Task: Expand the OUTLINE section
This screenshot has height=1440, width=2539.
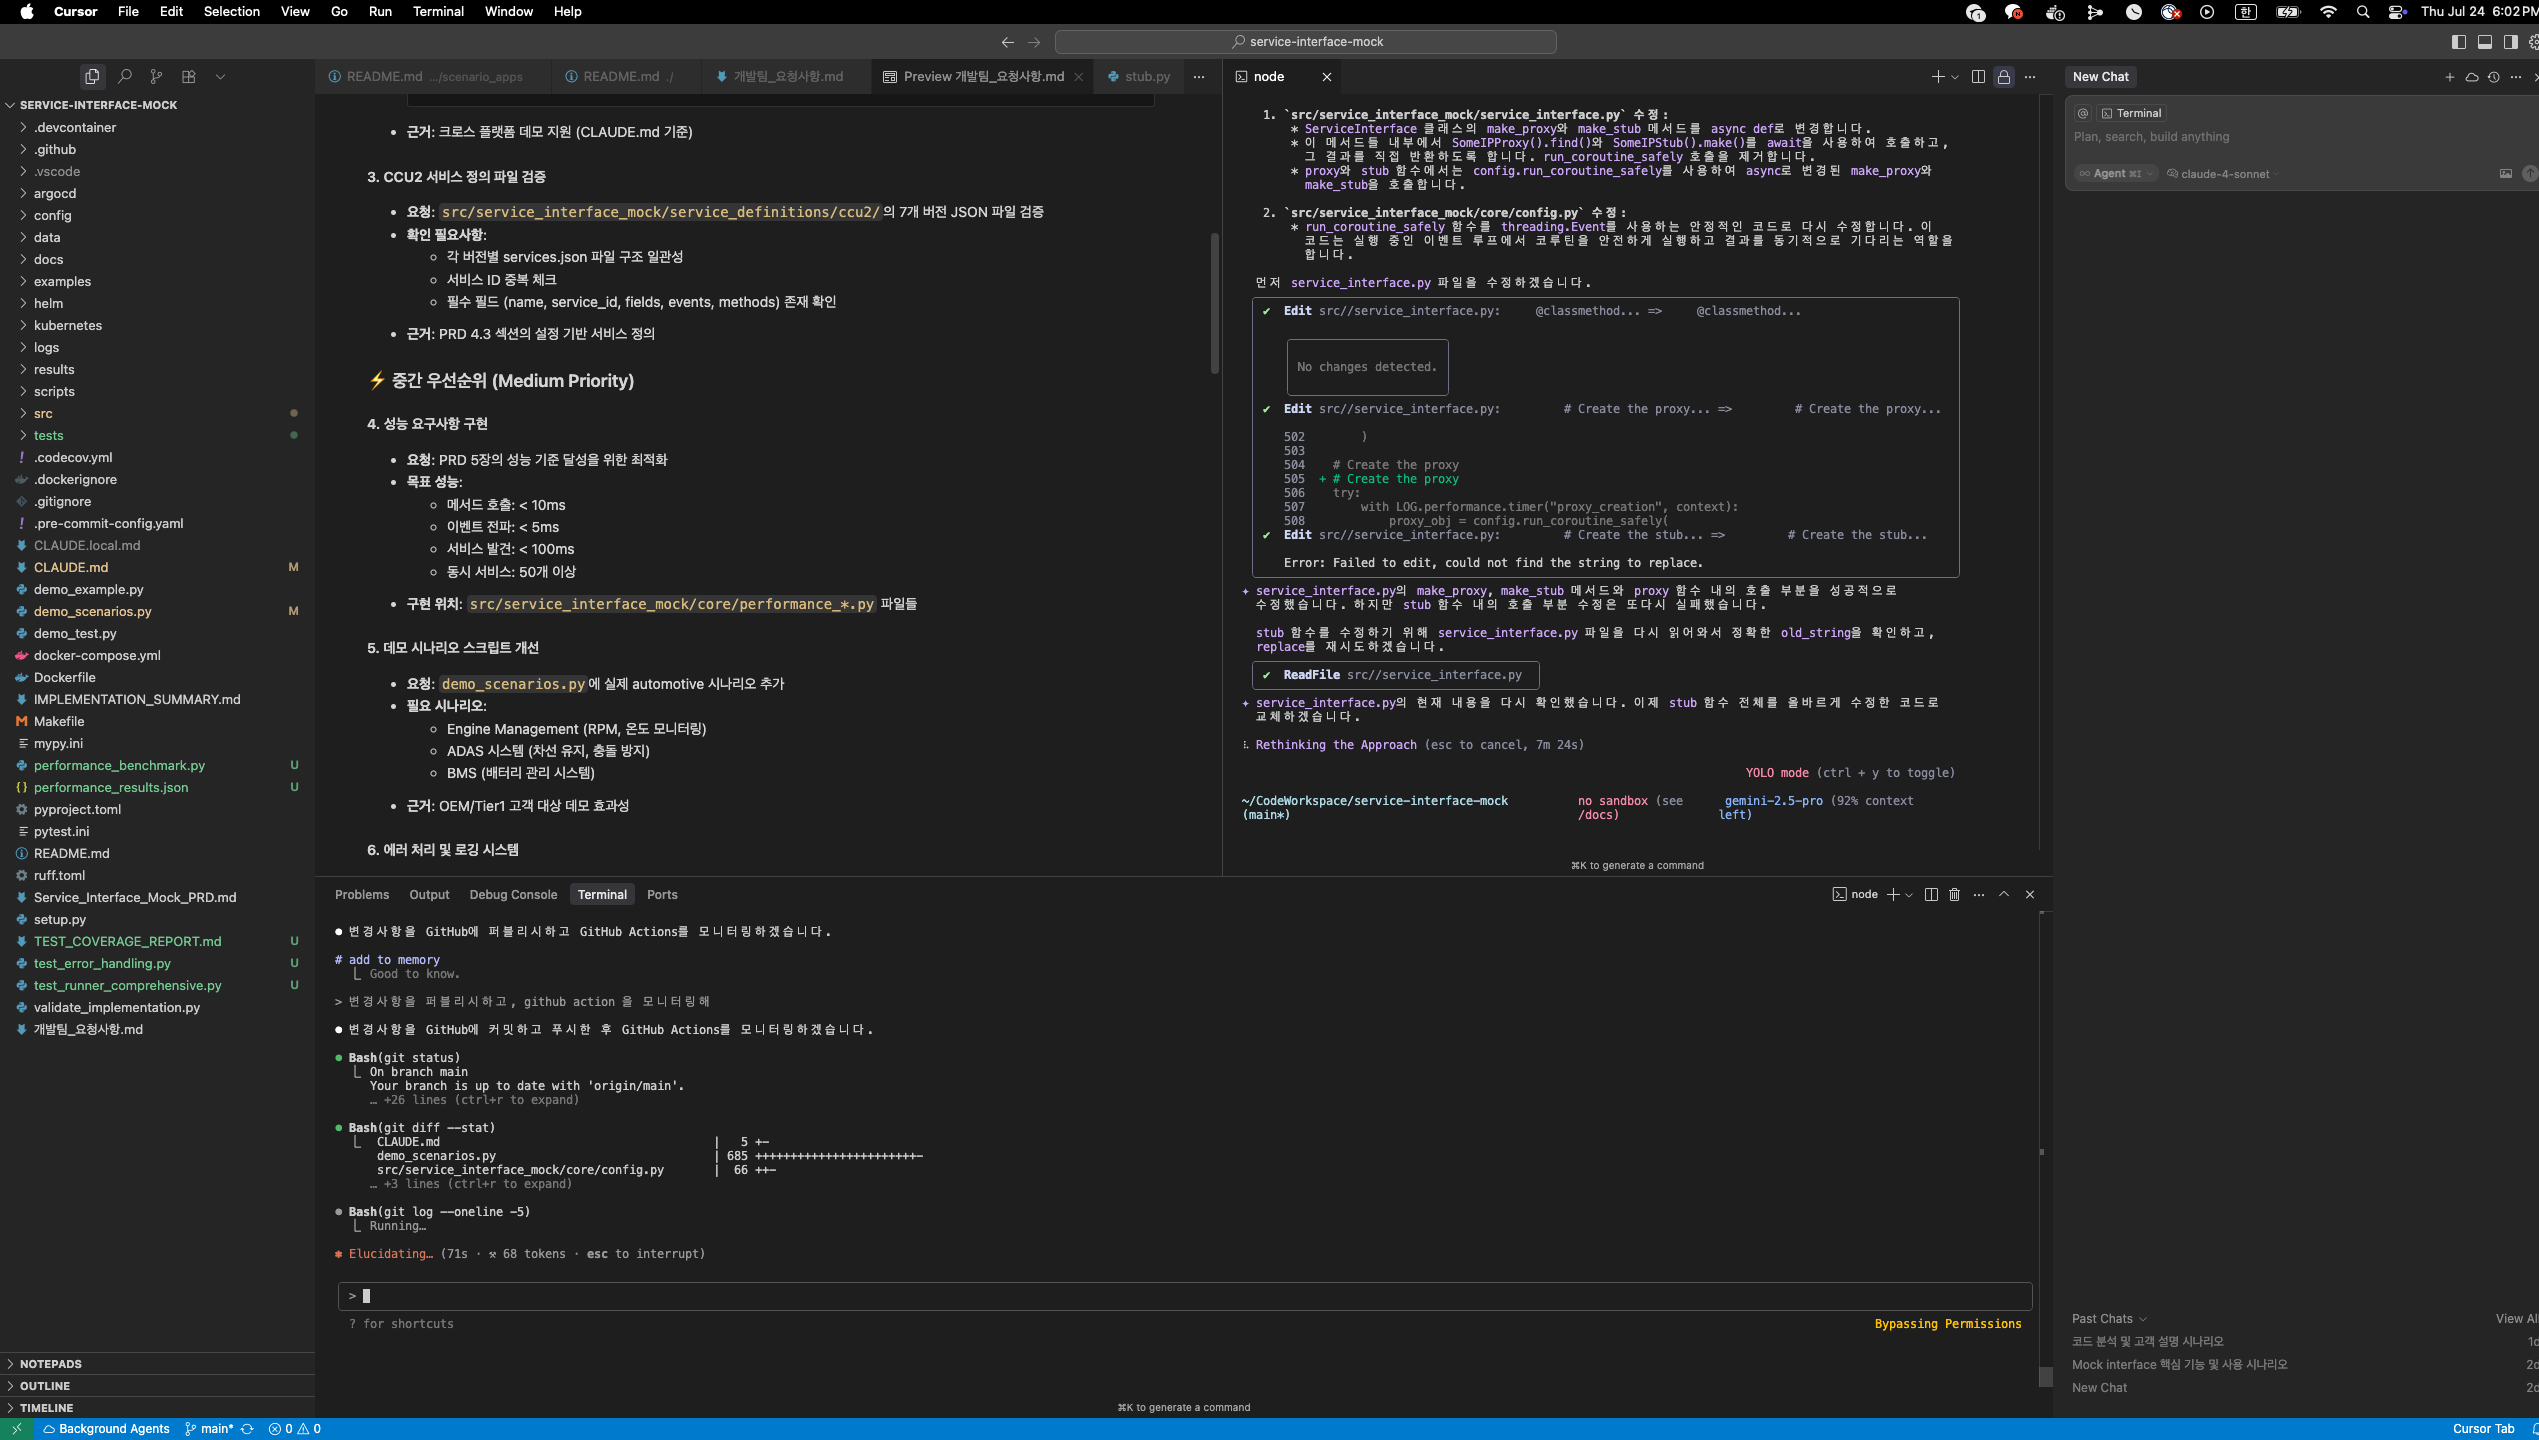Action: [44, 1386]
